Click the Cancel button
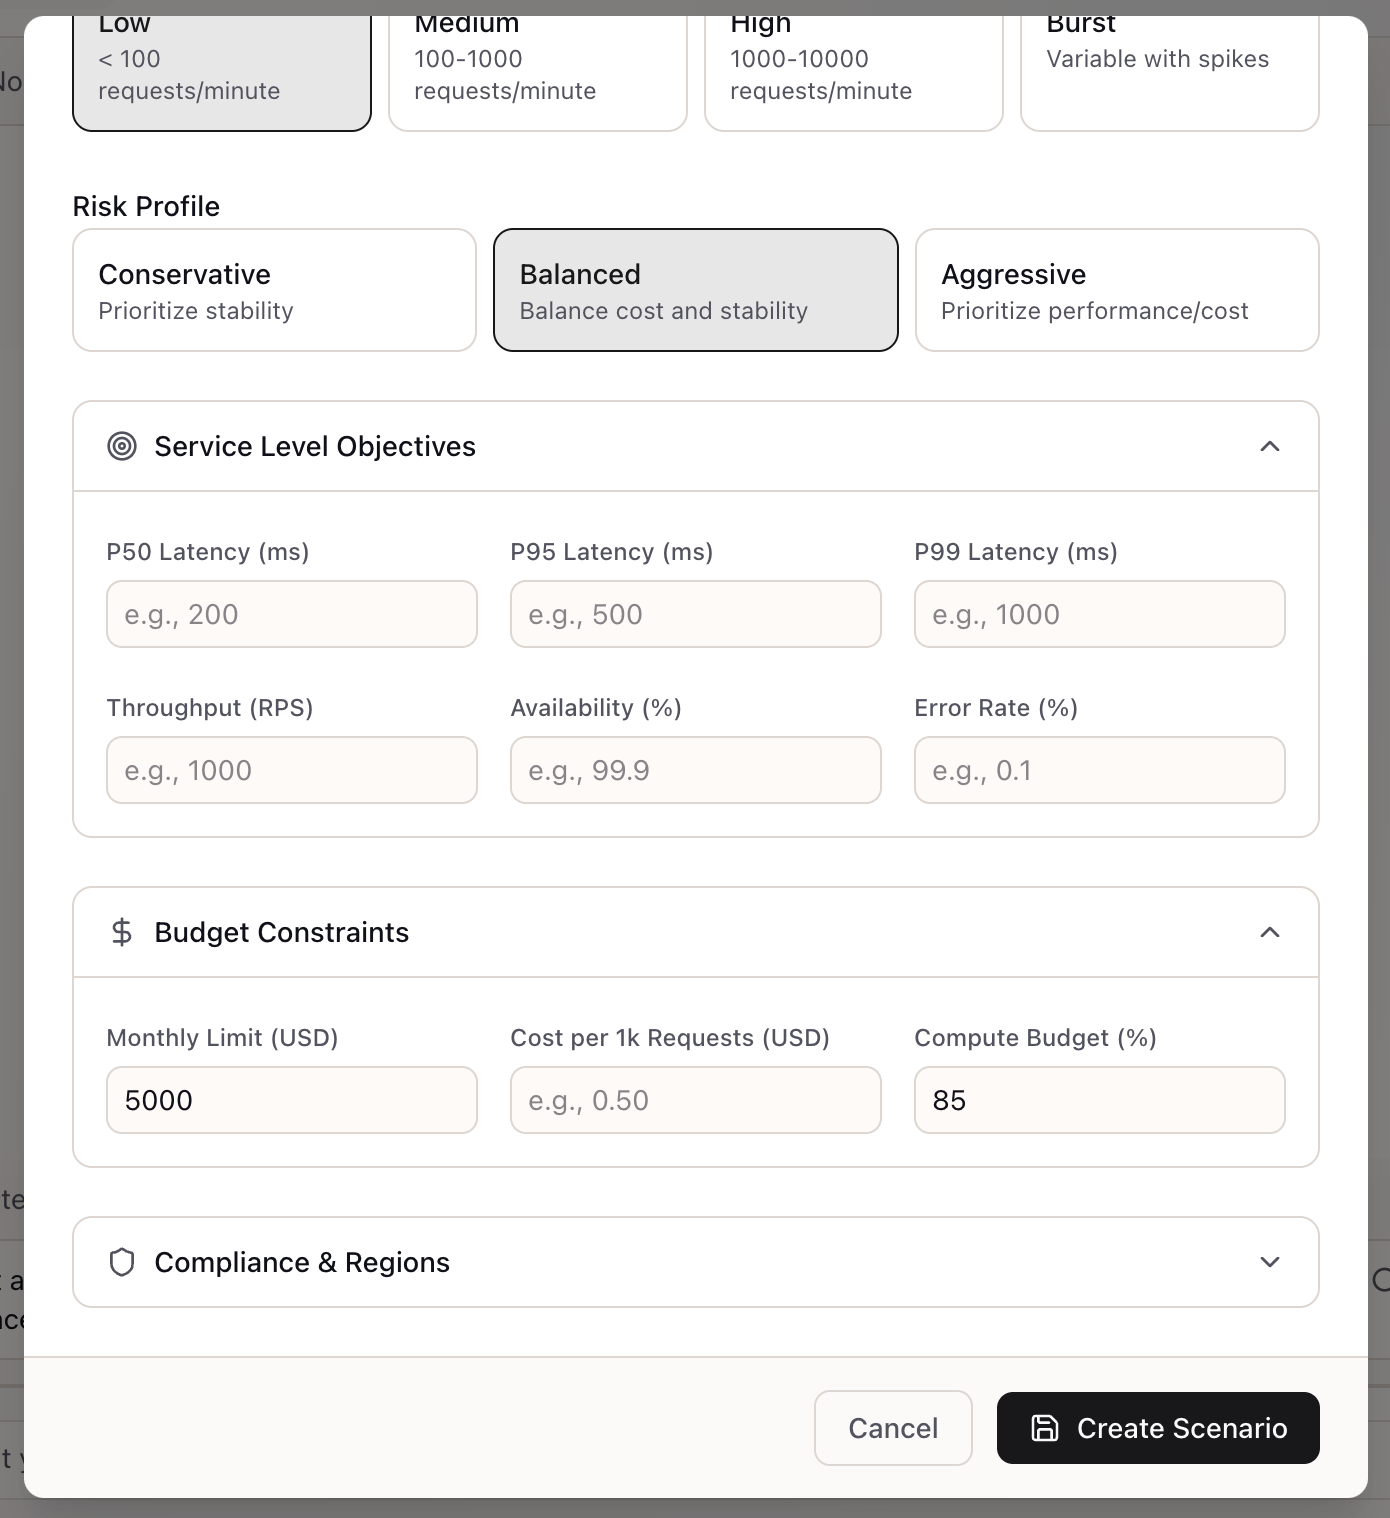 point(892,1428)
